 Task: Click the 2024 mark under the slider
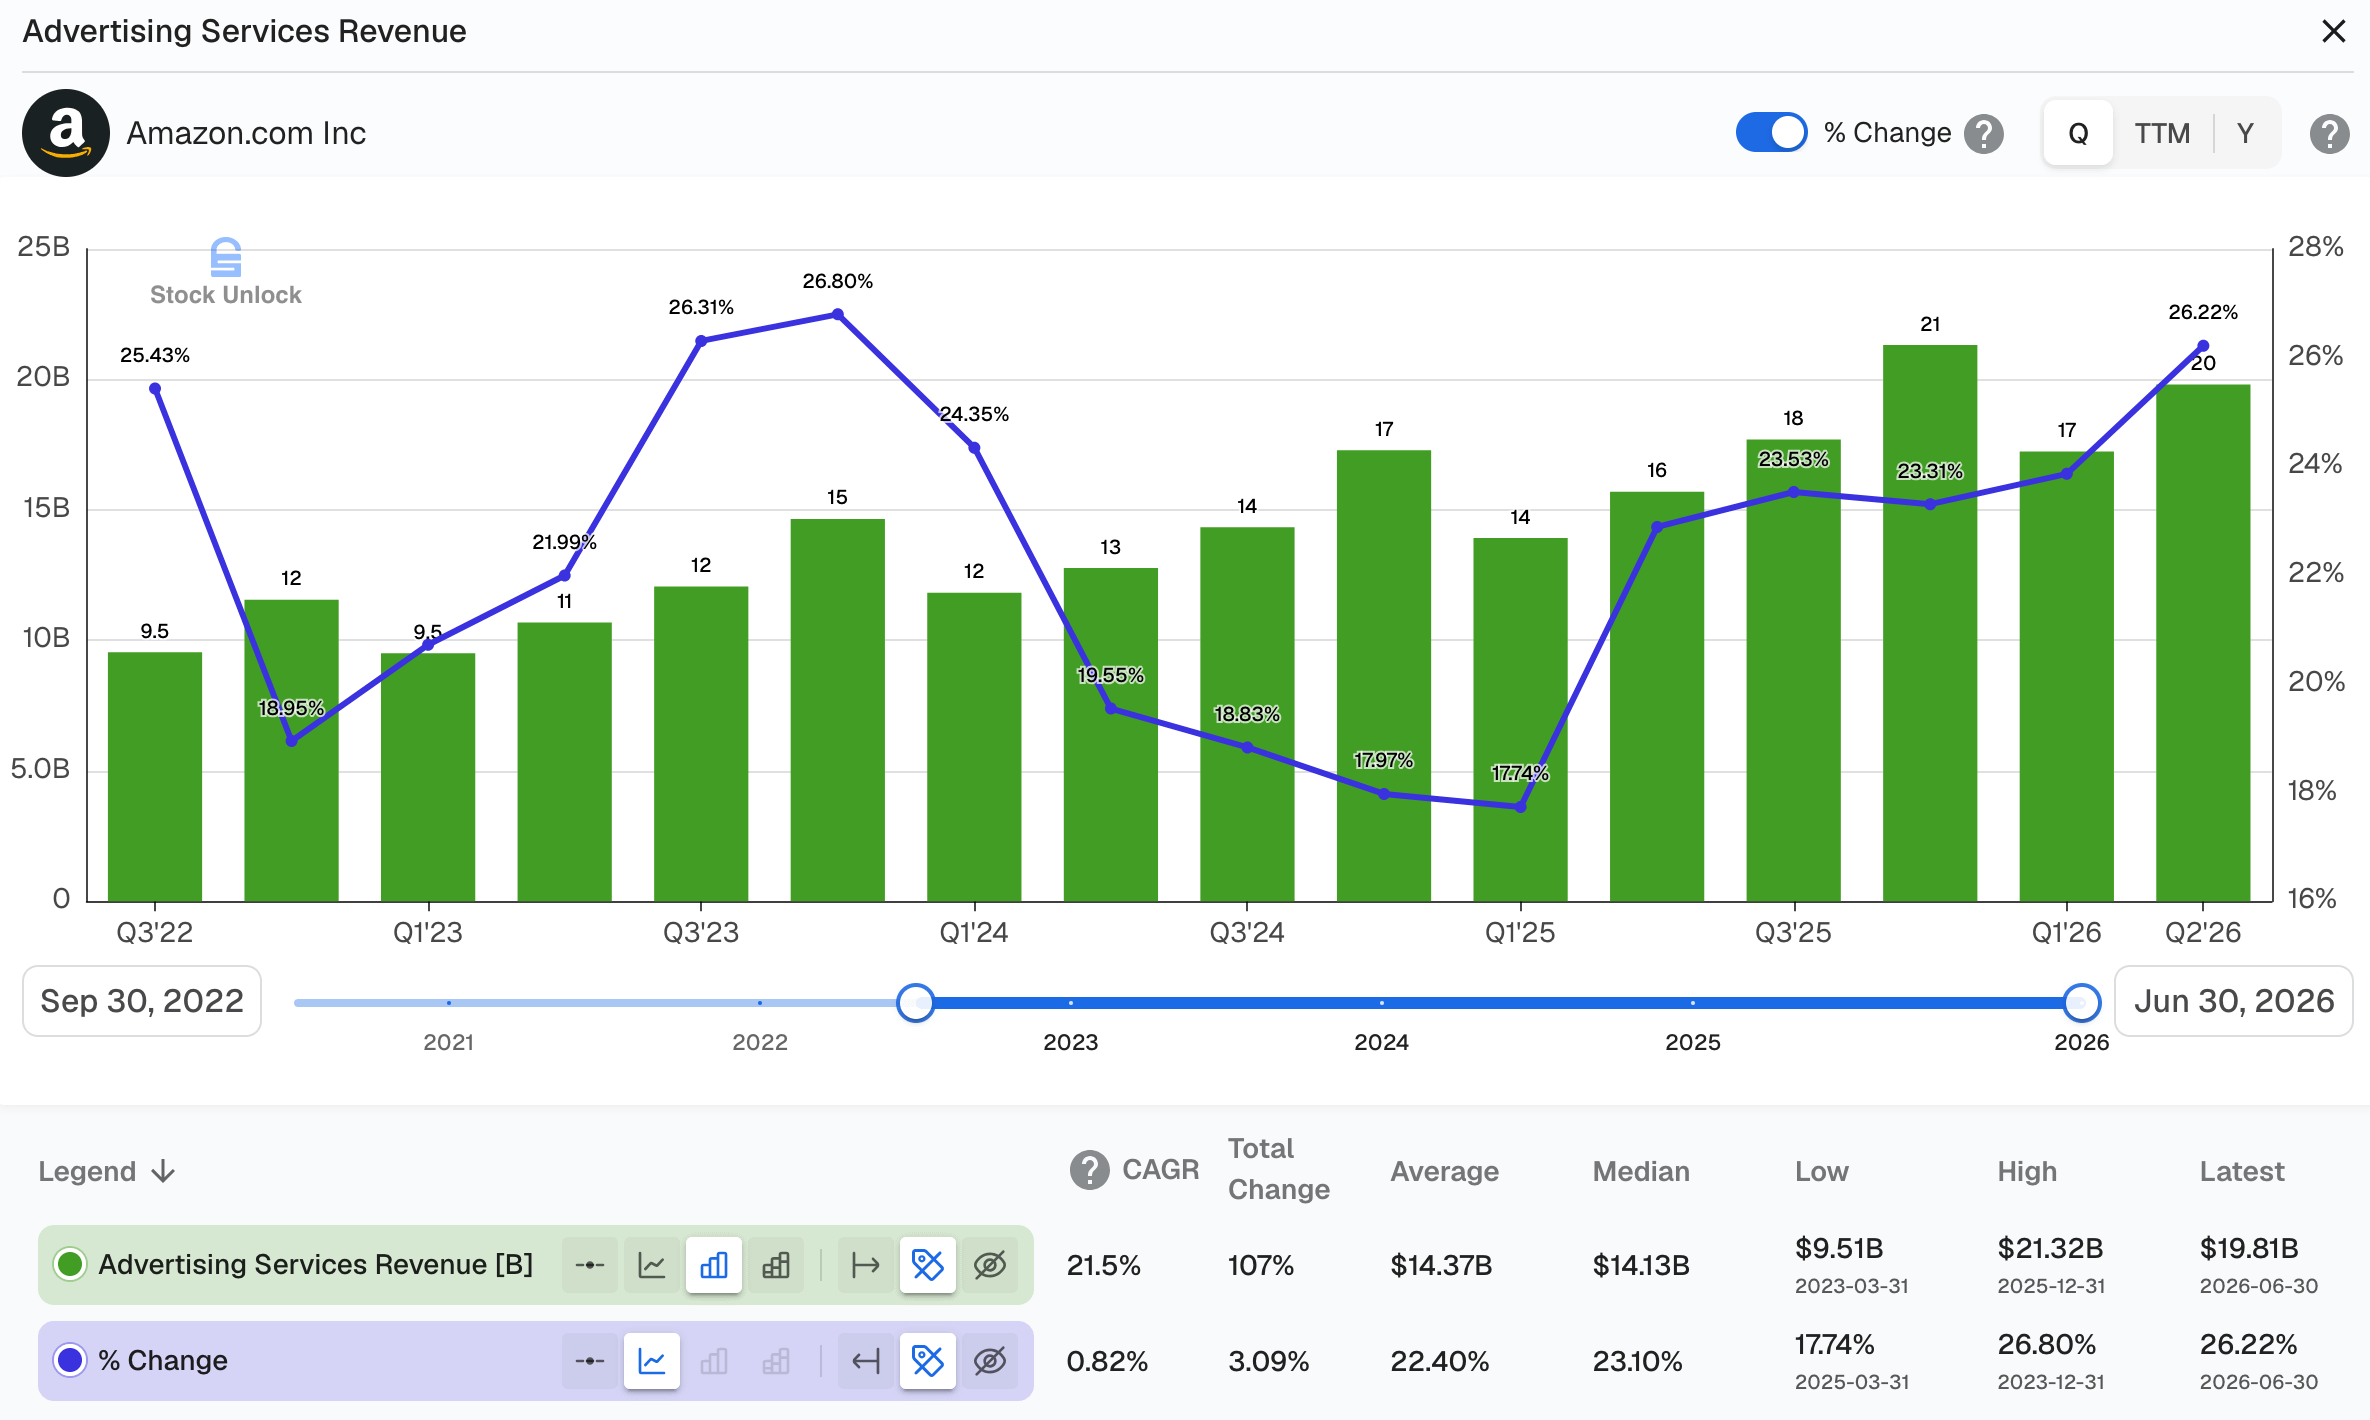(1382, 1042)
